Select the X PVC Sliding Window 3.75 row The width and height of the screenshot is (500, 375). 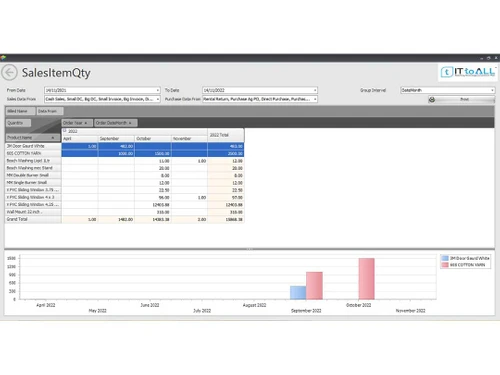tap(33, 190)
